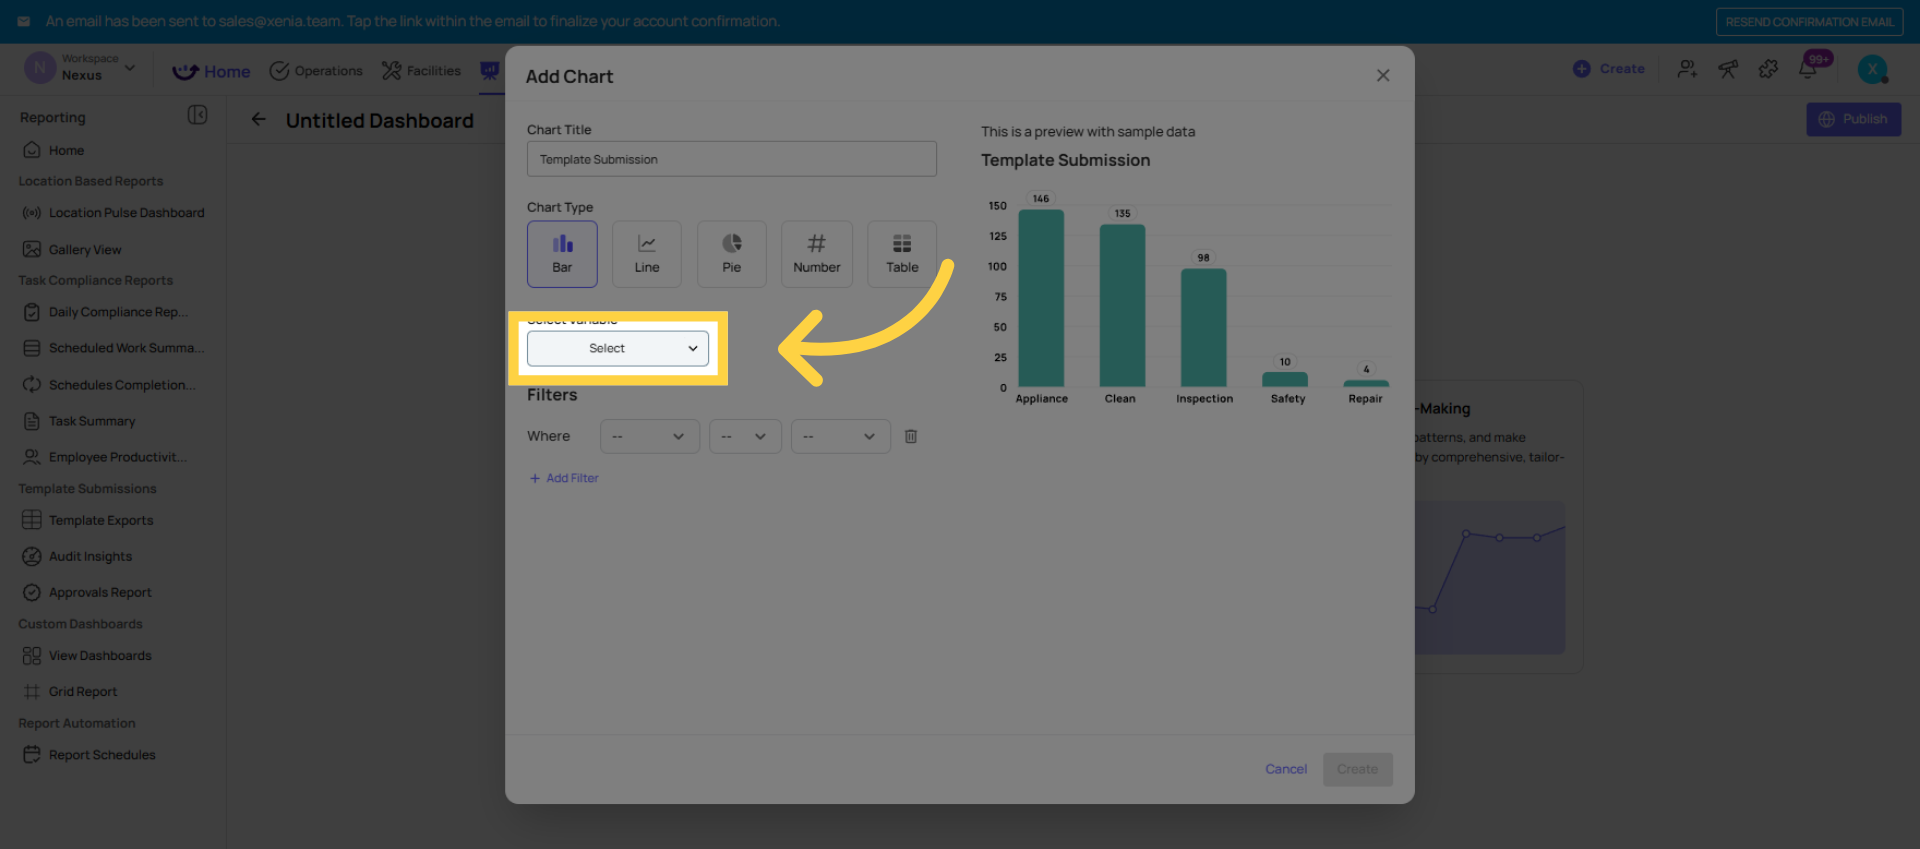This screenshot has height=849, width=1920.
Task: Open the Operations tab
Action: (316, 71)
